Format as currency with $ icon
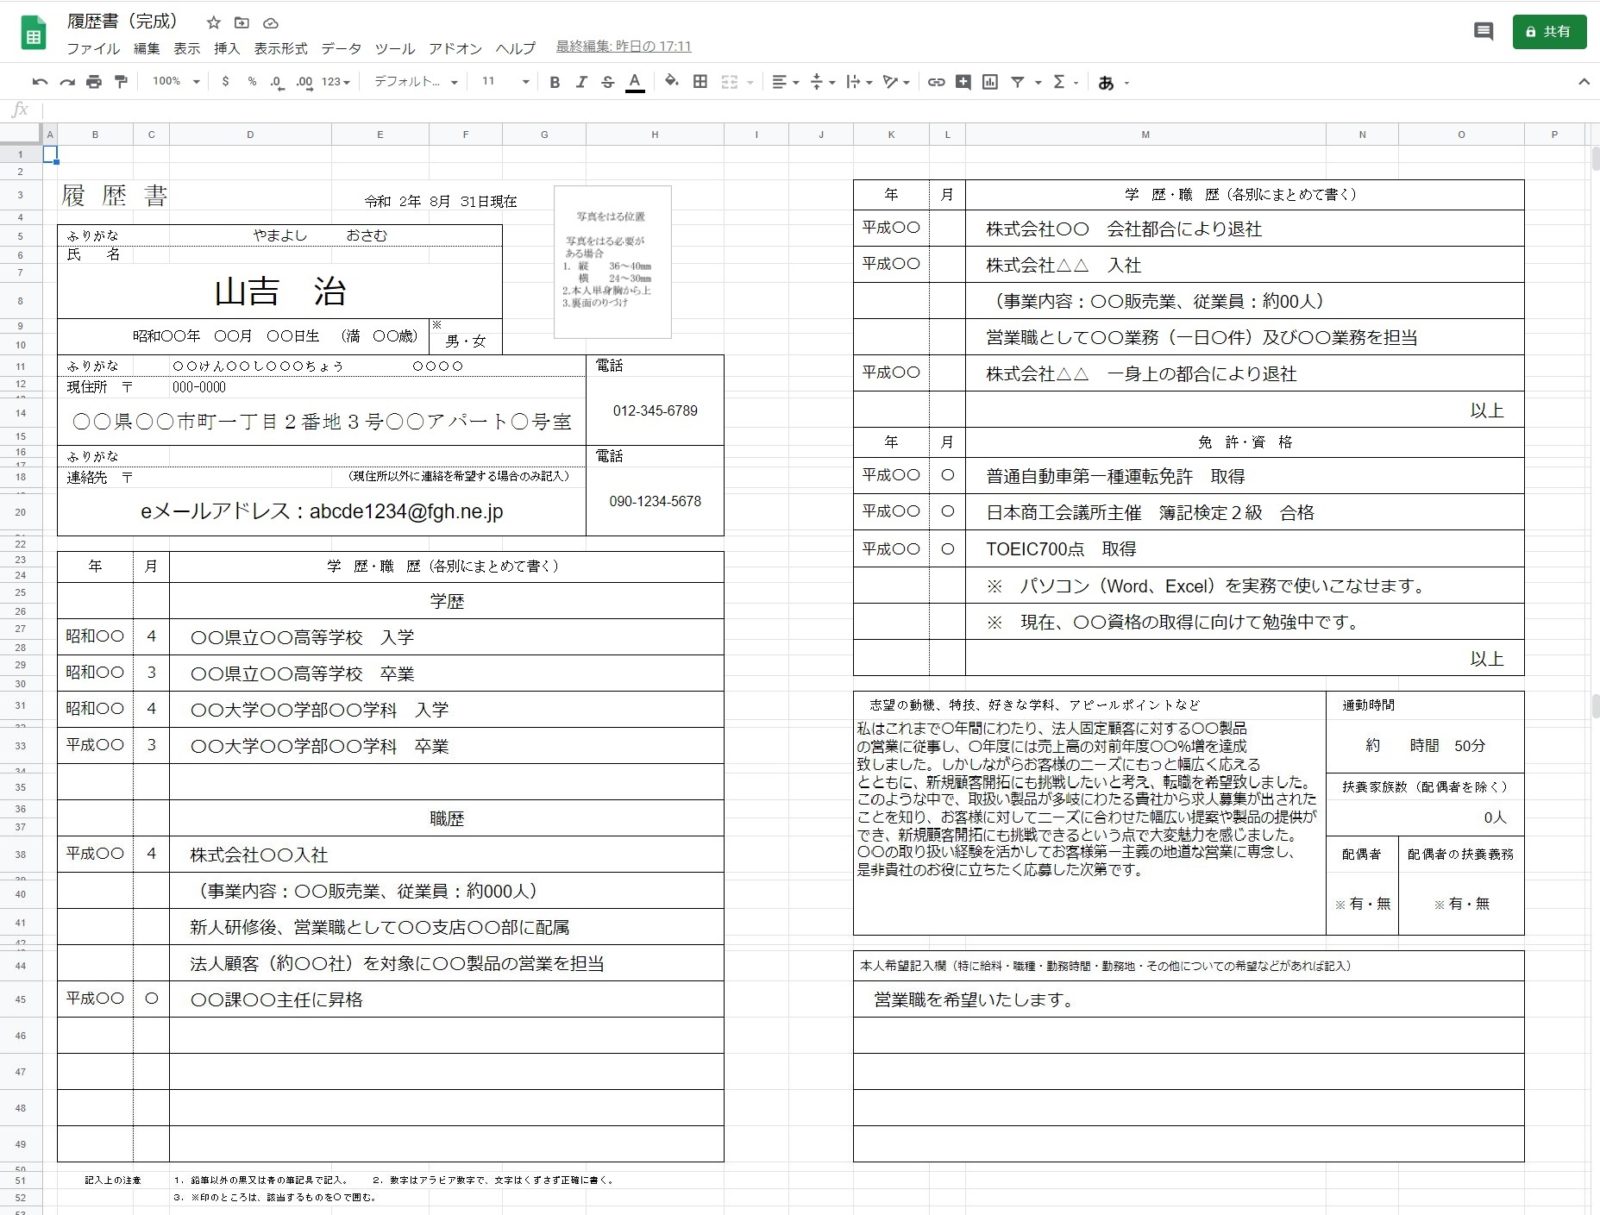Screen dimensions: 1600x1215 click(226, 82)
